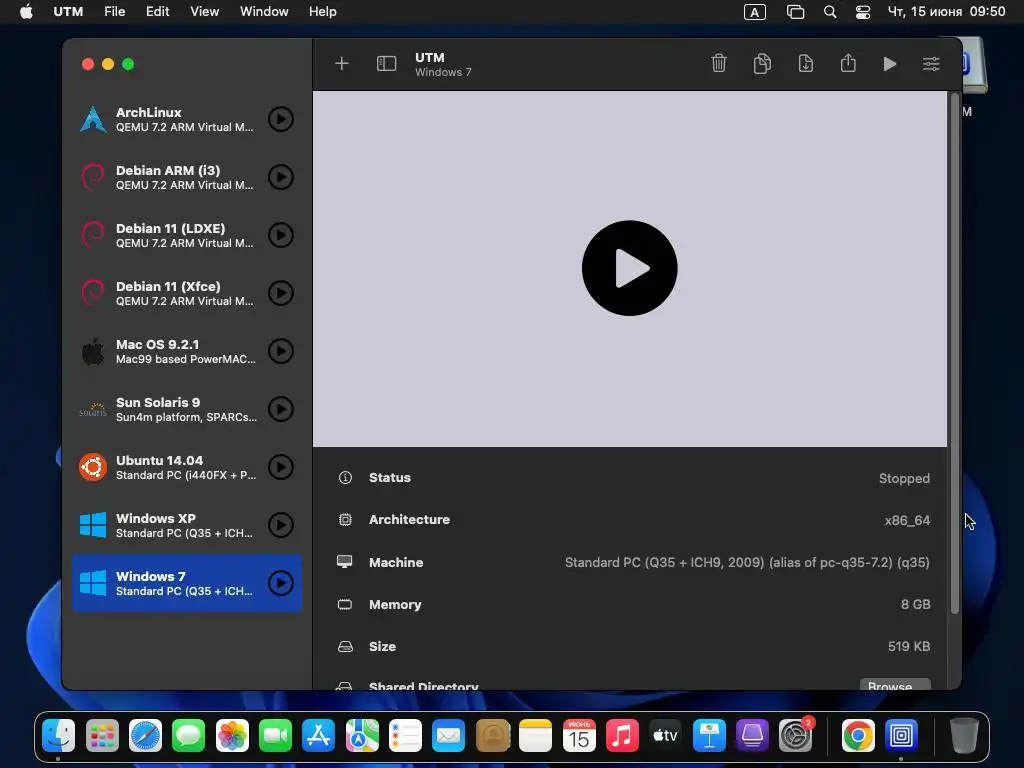Open Safari from the Dock
Image resolution: width=1024 pixels, height=768 pixels.
[145, 736]
